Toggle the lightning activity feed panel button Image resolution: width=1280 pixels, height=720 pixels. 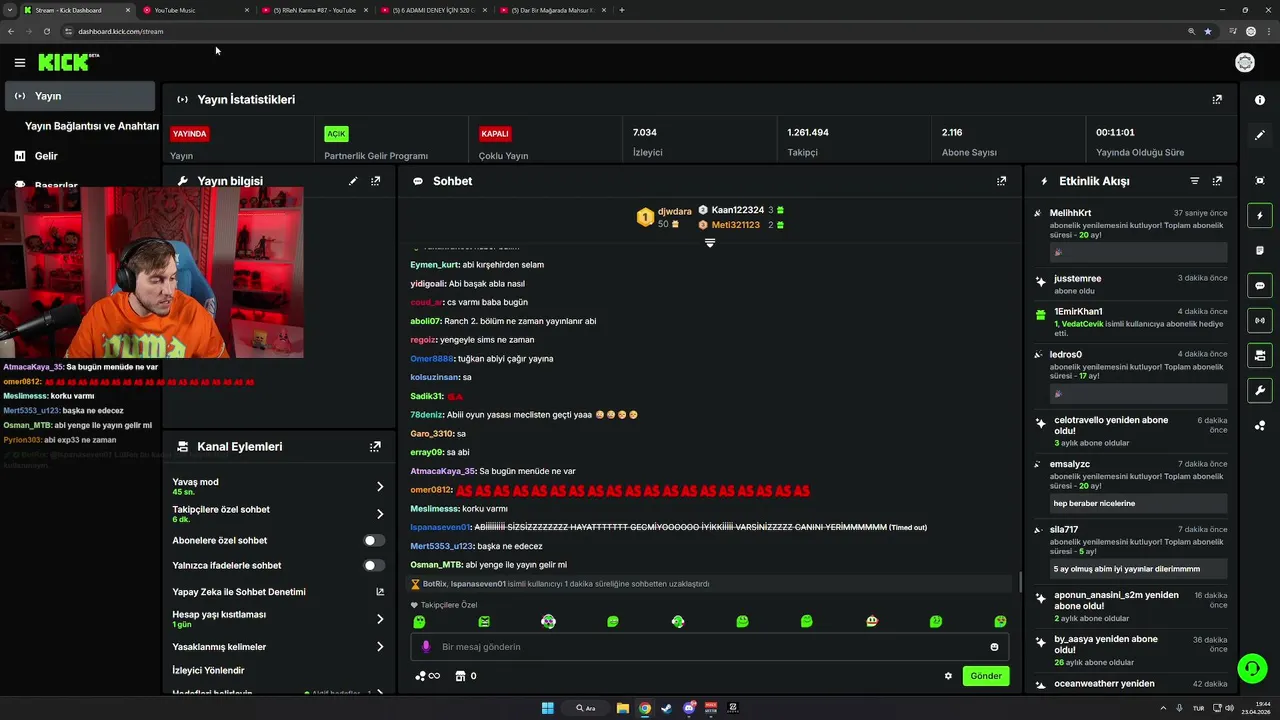click(x=1260, y=216)
